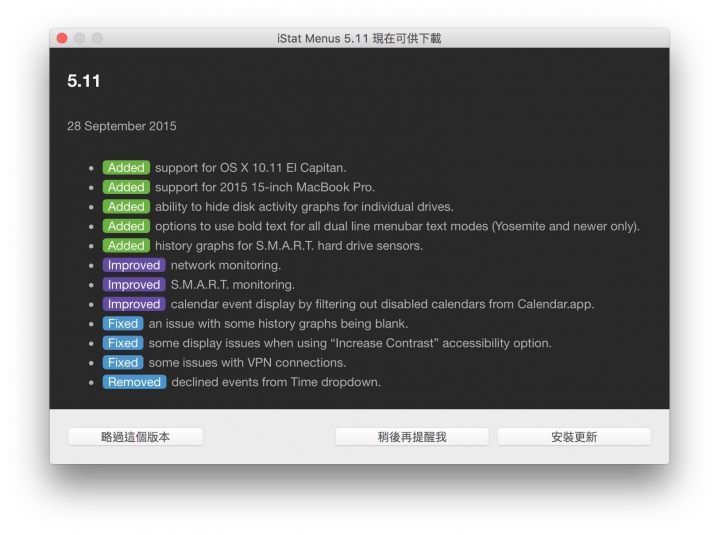The image size is (720, 535).
Task: Click the text network monitoring
Action: pos(225,265)
